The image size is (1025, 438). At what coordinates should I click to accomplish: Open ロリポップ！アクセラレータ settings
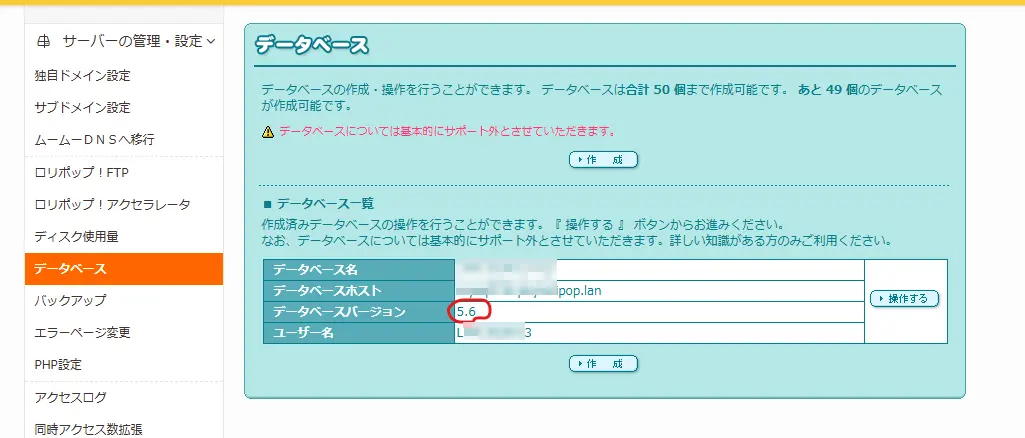(112, 205)
